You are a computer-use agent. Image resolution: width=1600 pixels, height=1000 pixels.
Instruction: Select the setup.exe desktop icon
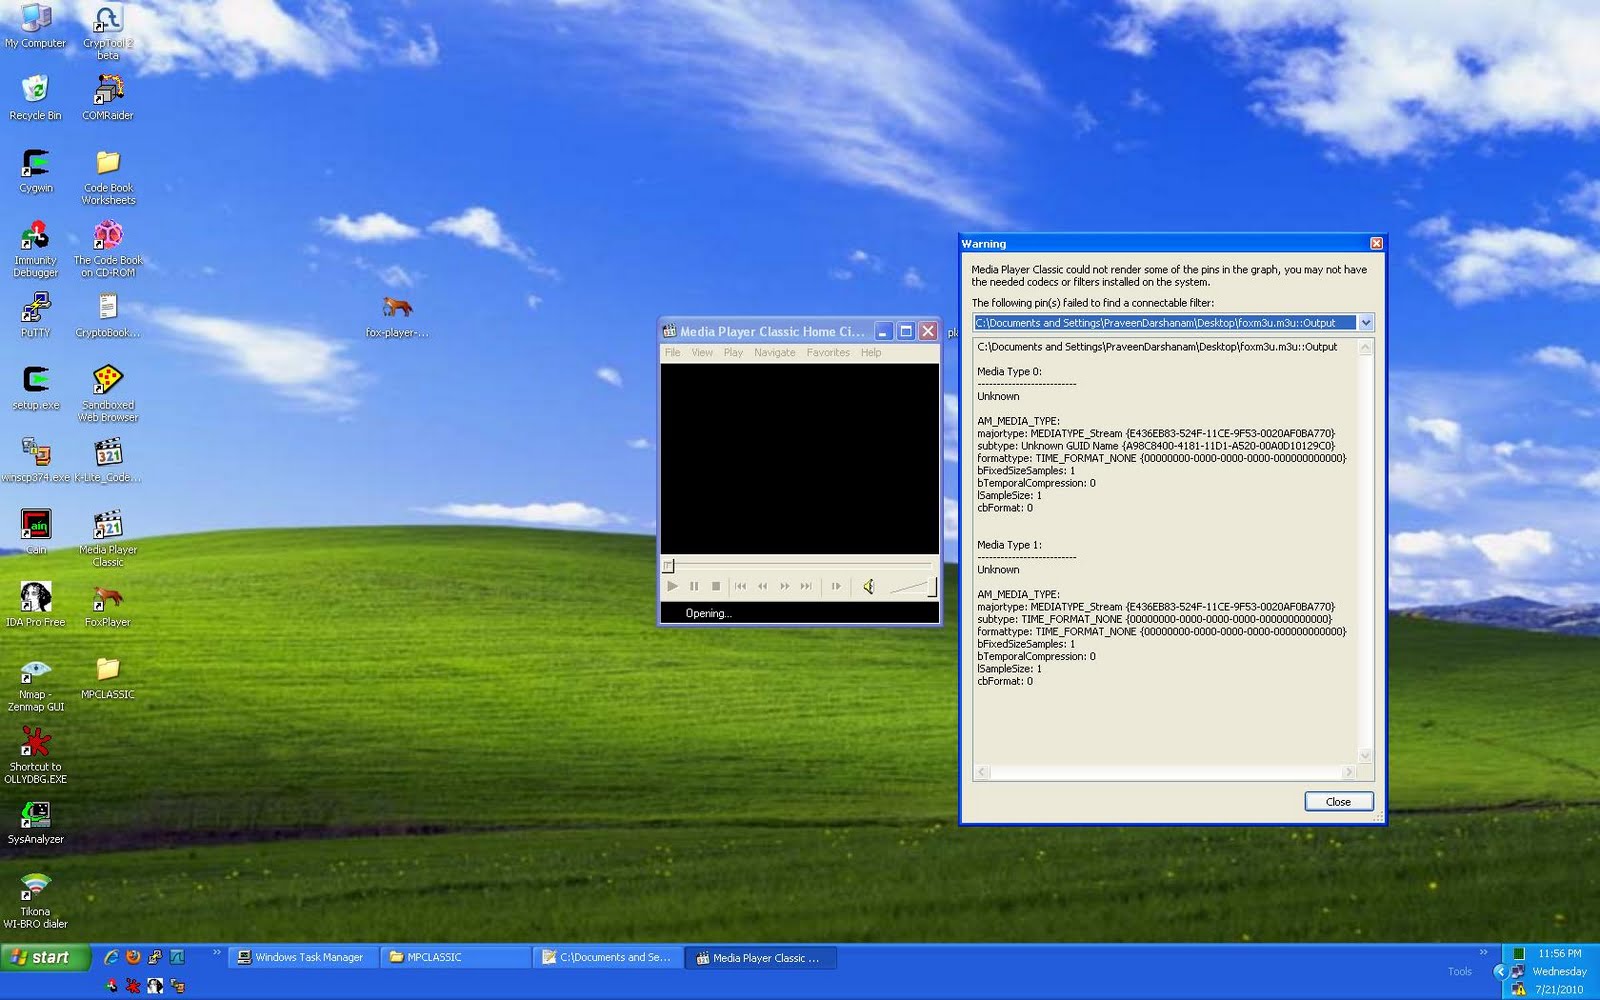(x=35, y=388)
